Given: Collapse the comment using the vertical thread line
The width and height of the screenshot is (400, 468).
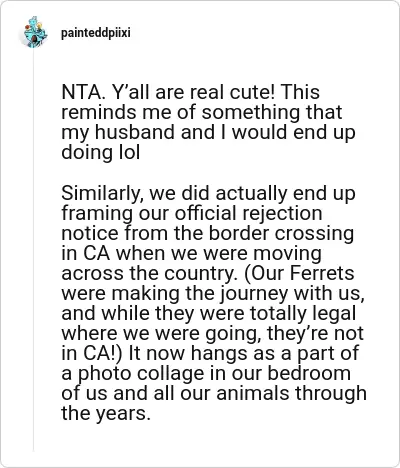Looking at the screenshot, I should coord(33,250).
